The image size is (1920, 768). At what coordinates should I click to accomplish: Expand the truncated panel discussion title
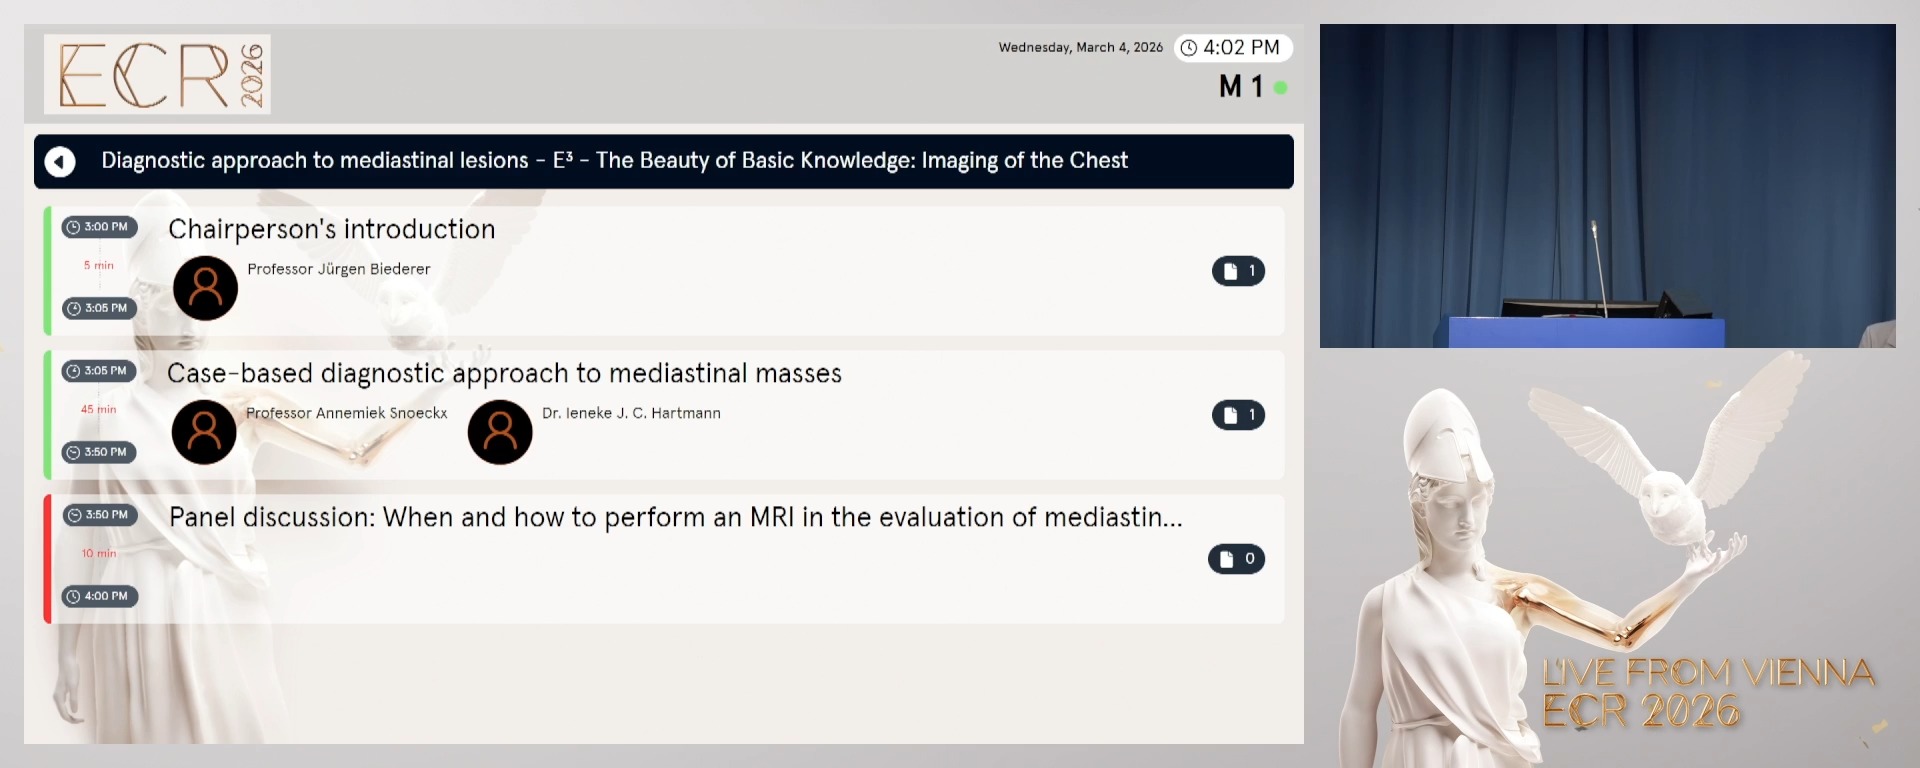point(676,518)
